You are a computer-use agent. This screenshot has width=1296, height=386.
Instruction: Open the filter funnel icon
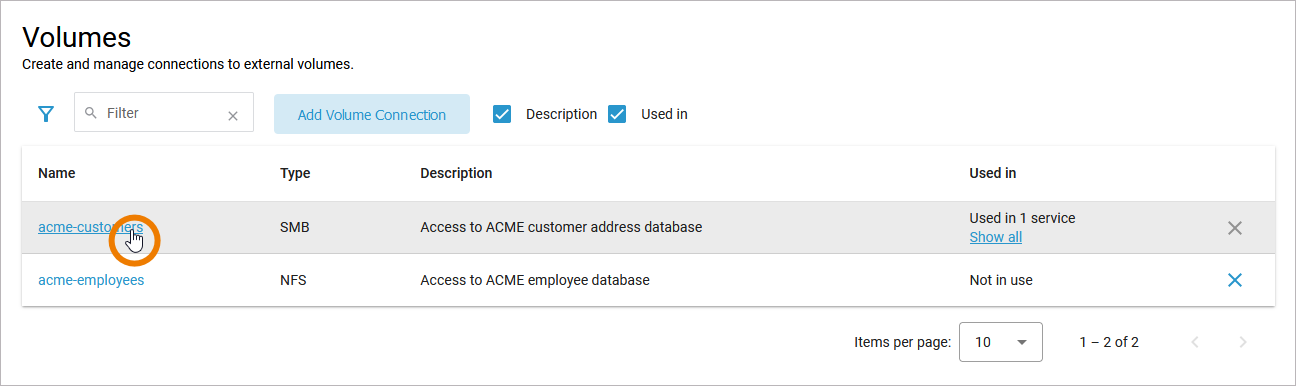tap(46, 114)
